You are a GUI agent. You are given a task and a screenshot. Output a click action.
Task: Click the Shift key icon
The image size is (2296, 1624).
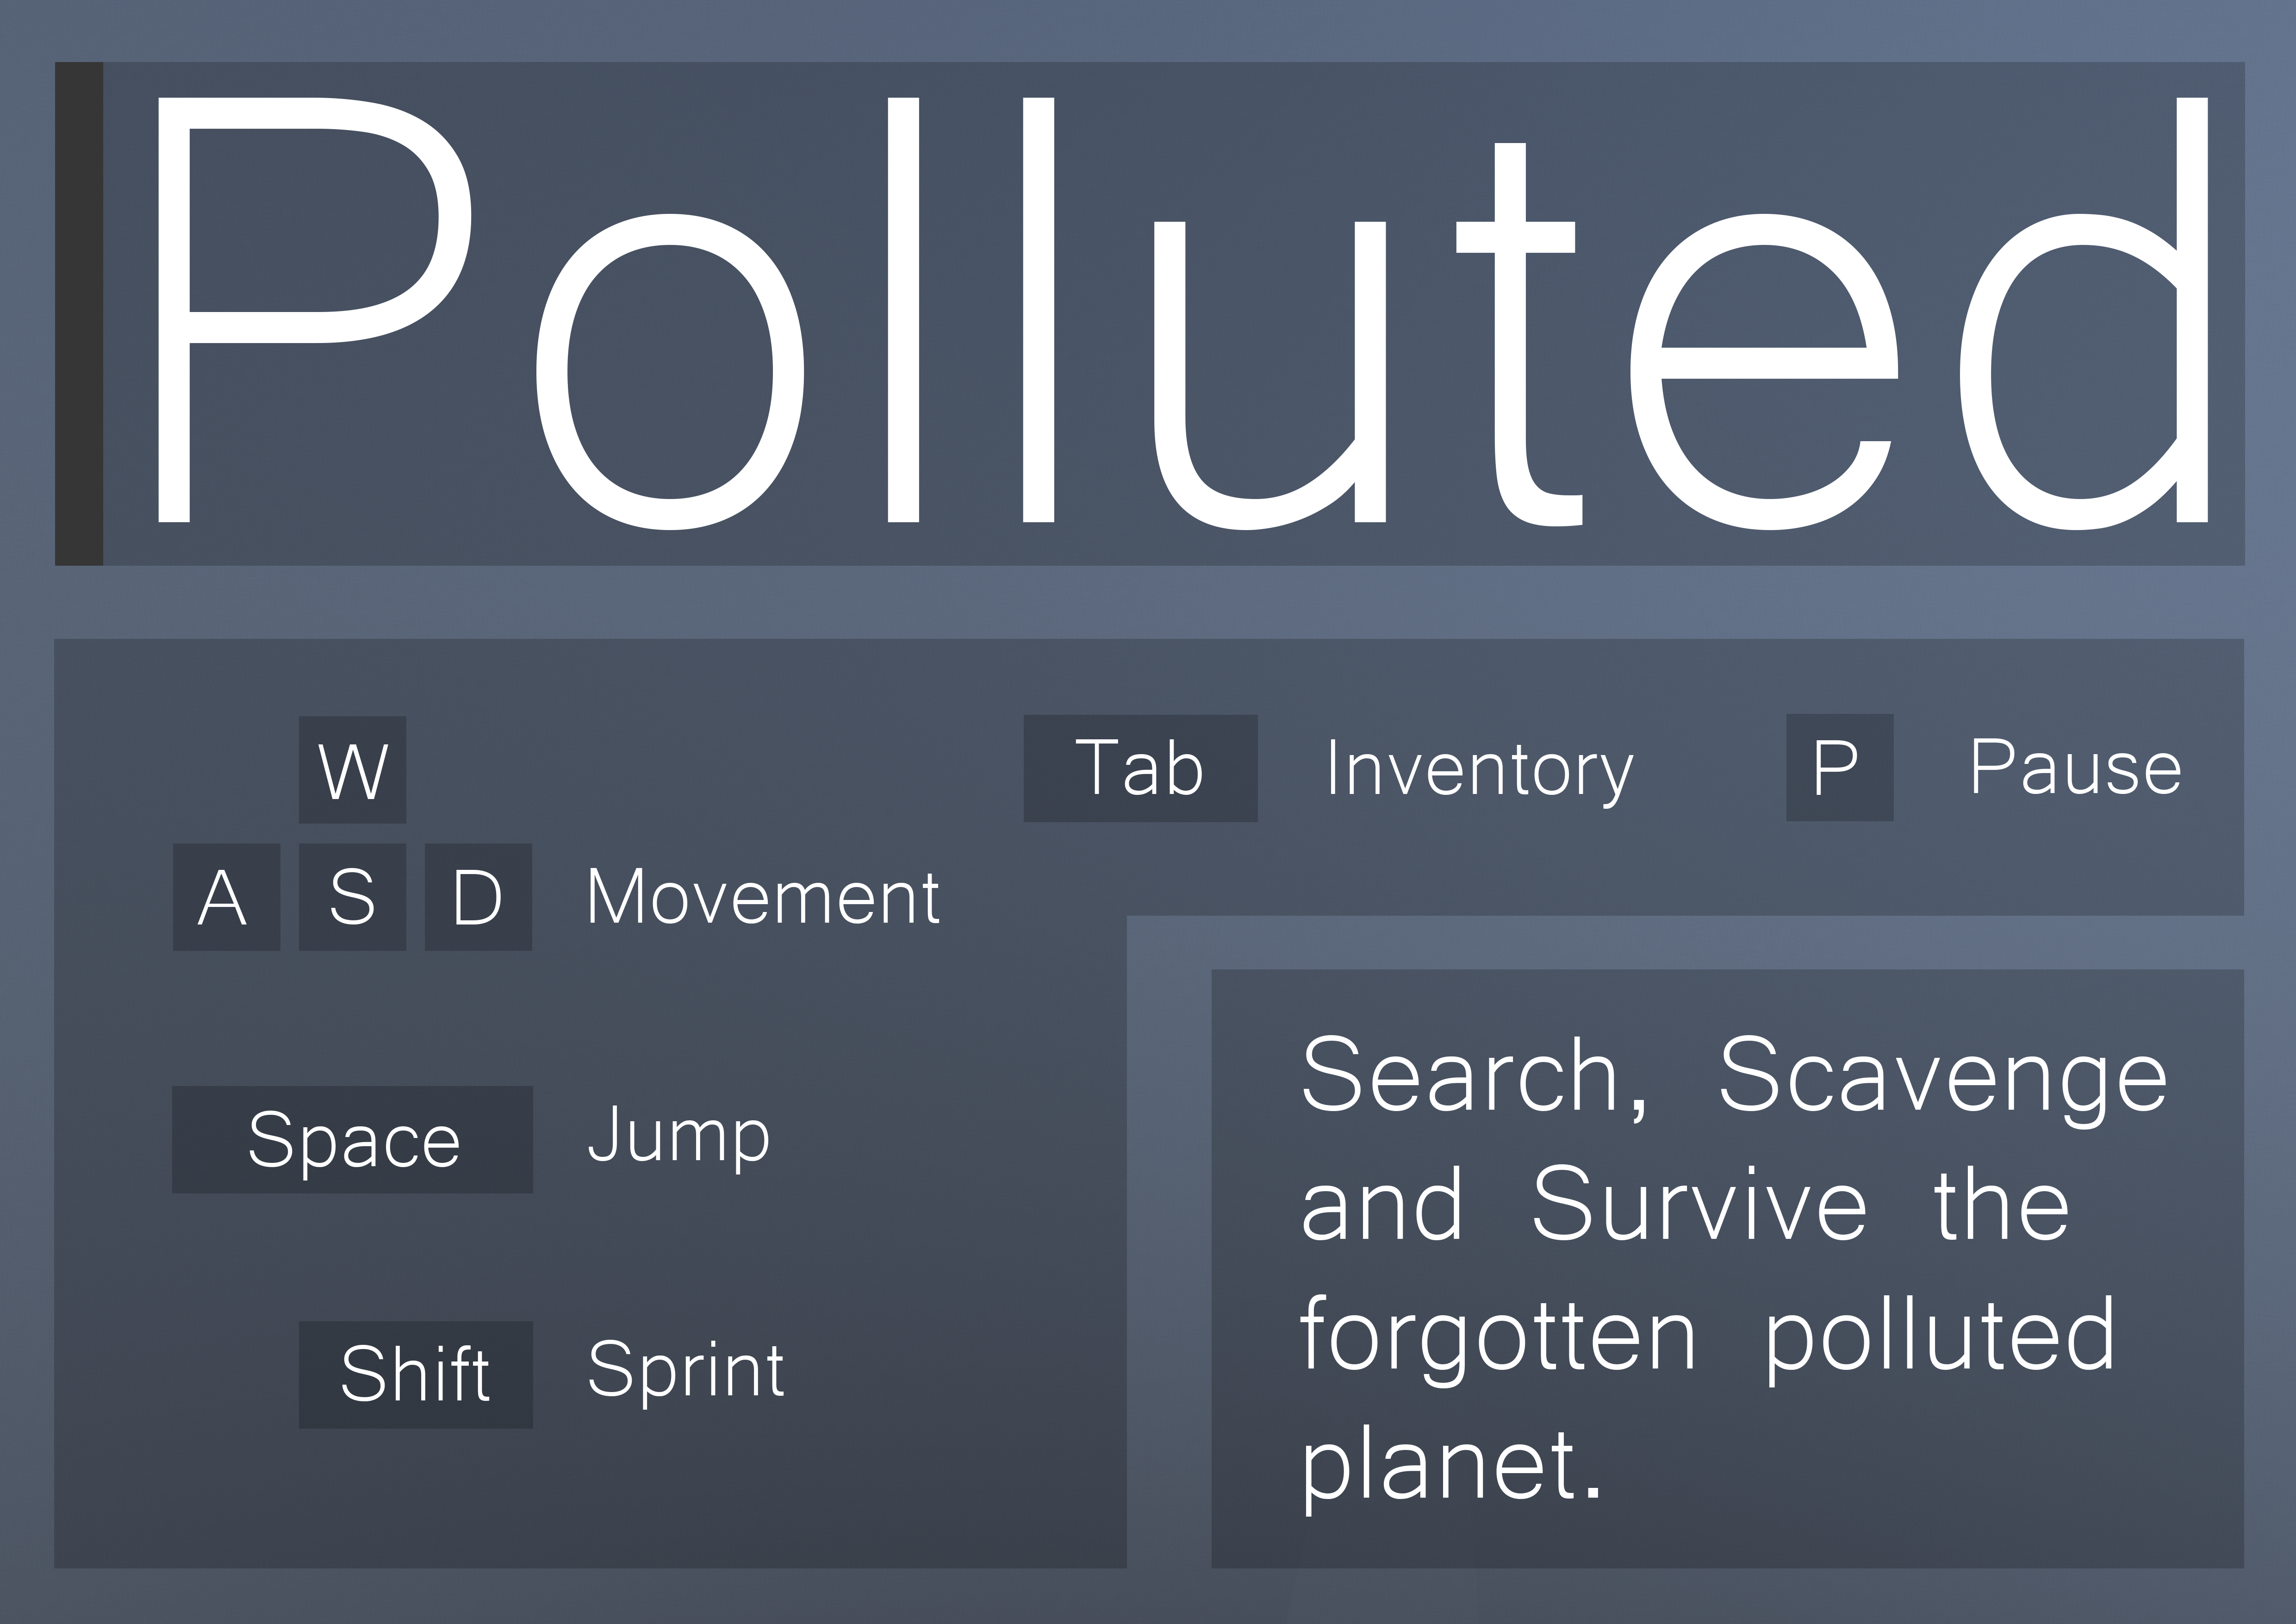coord(416,1374)
